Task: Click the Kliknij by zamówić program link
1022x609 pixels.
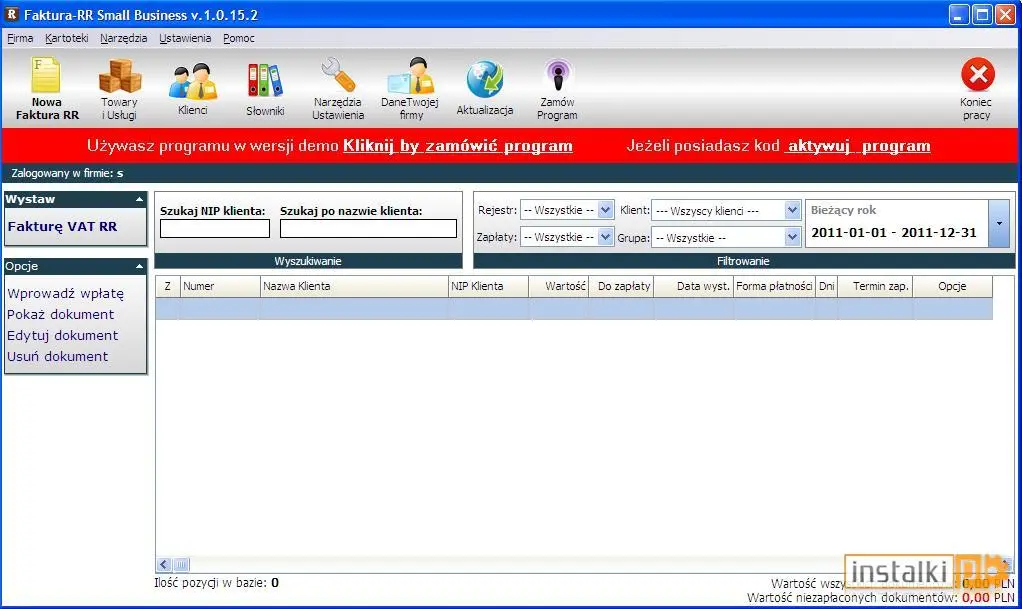Action: 458,146
